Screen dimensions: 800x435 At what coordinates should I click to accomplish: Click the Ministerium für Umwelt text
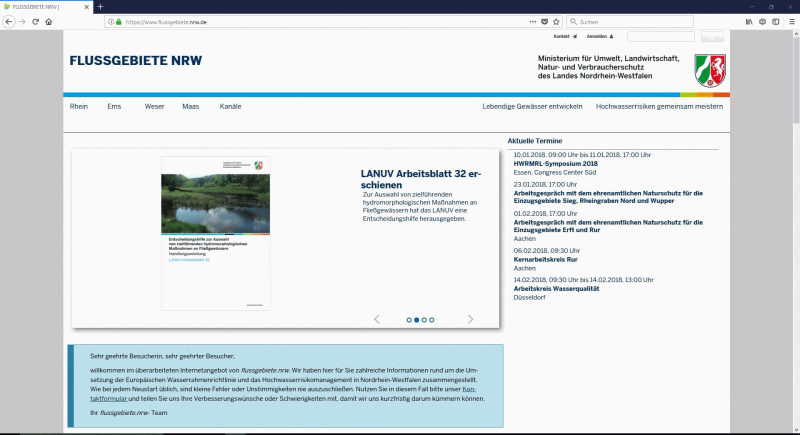608,67
